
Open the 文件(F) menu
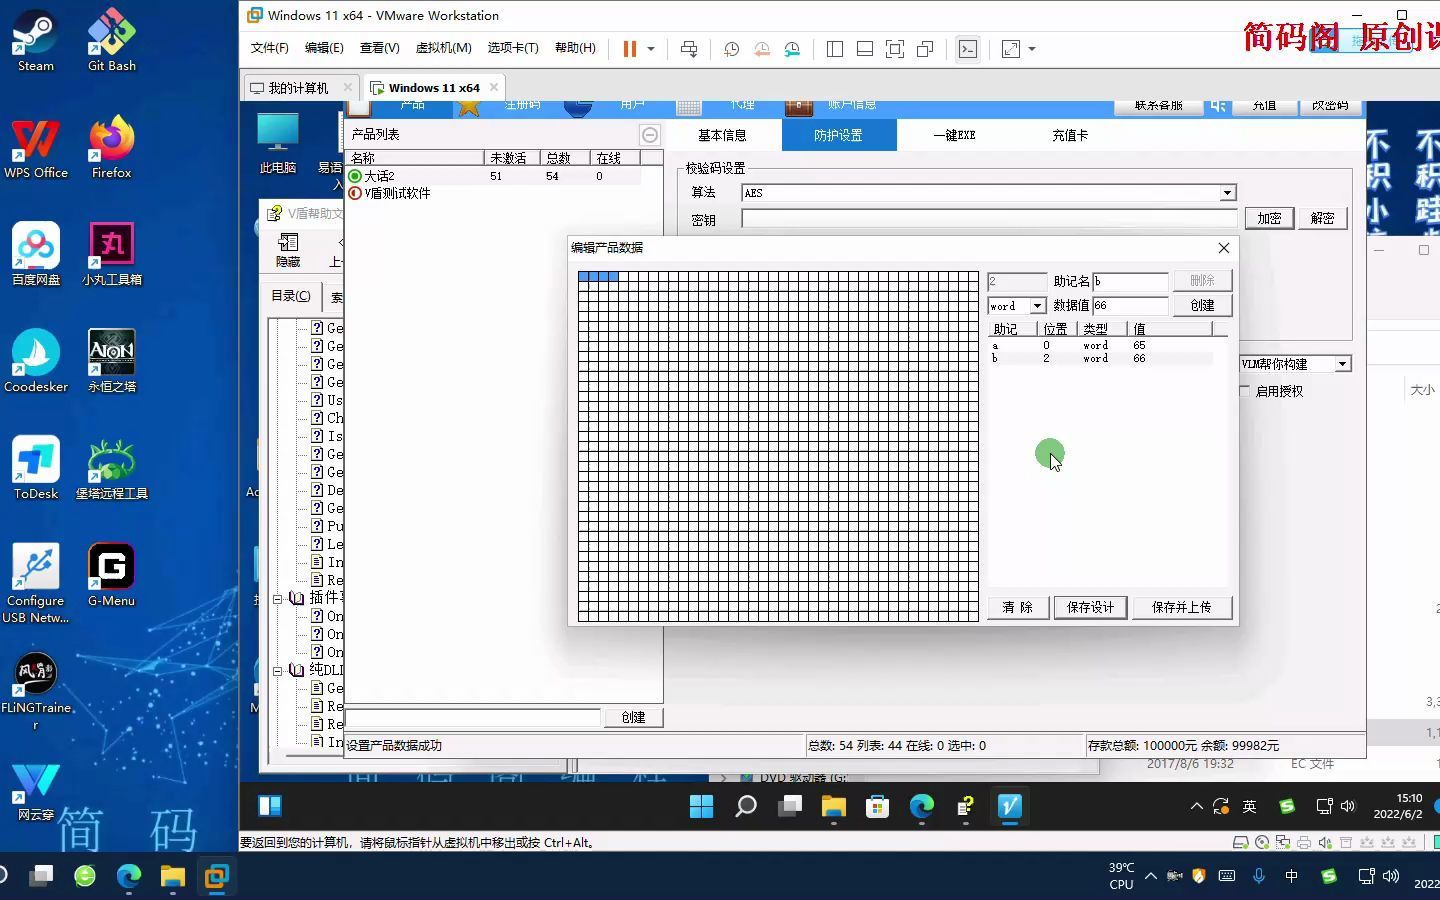pyautogui.click(x=269, y=48)
